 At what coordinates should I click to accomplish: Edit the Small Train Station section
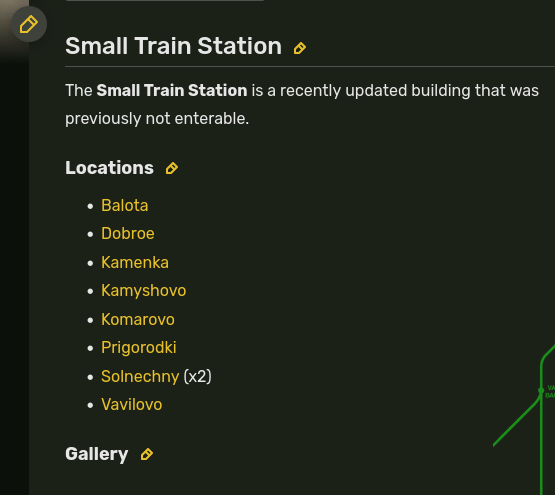point(300,48)
